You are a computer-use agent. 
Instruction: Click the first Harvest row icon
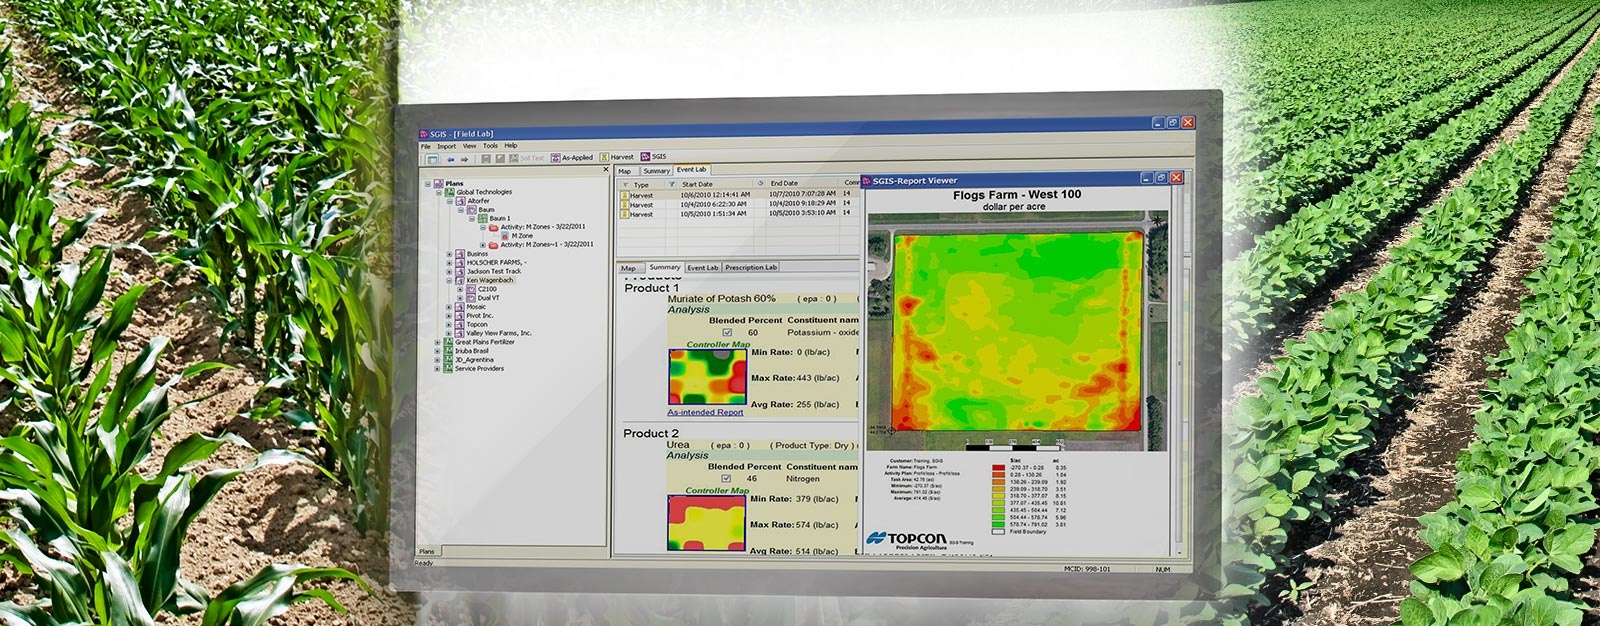tap(625, 196)
